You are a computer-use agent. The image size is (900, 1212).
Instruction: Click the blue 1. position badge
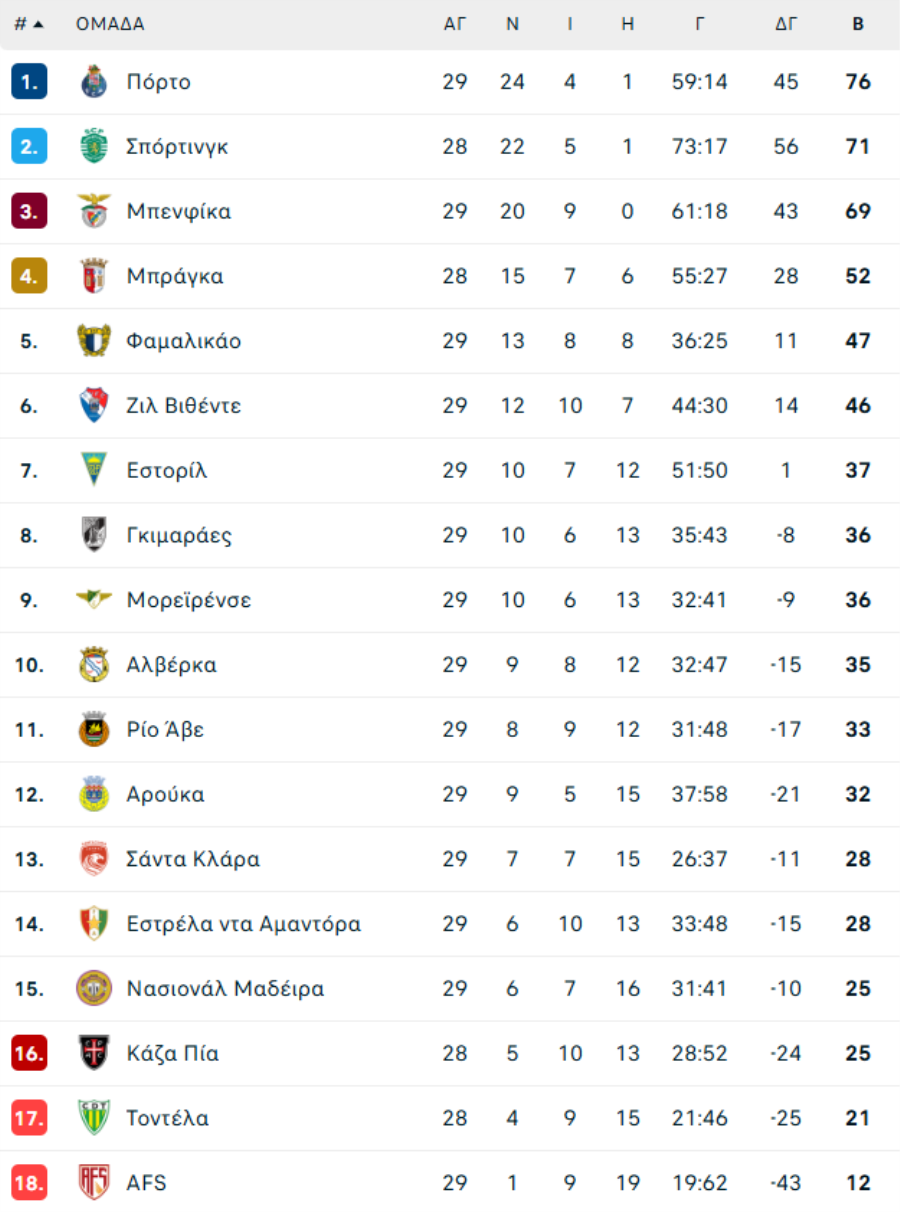coord(29,82)
